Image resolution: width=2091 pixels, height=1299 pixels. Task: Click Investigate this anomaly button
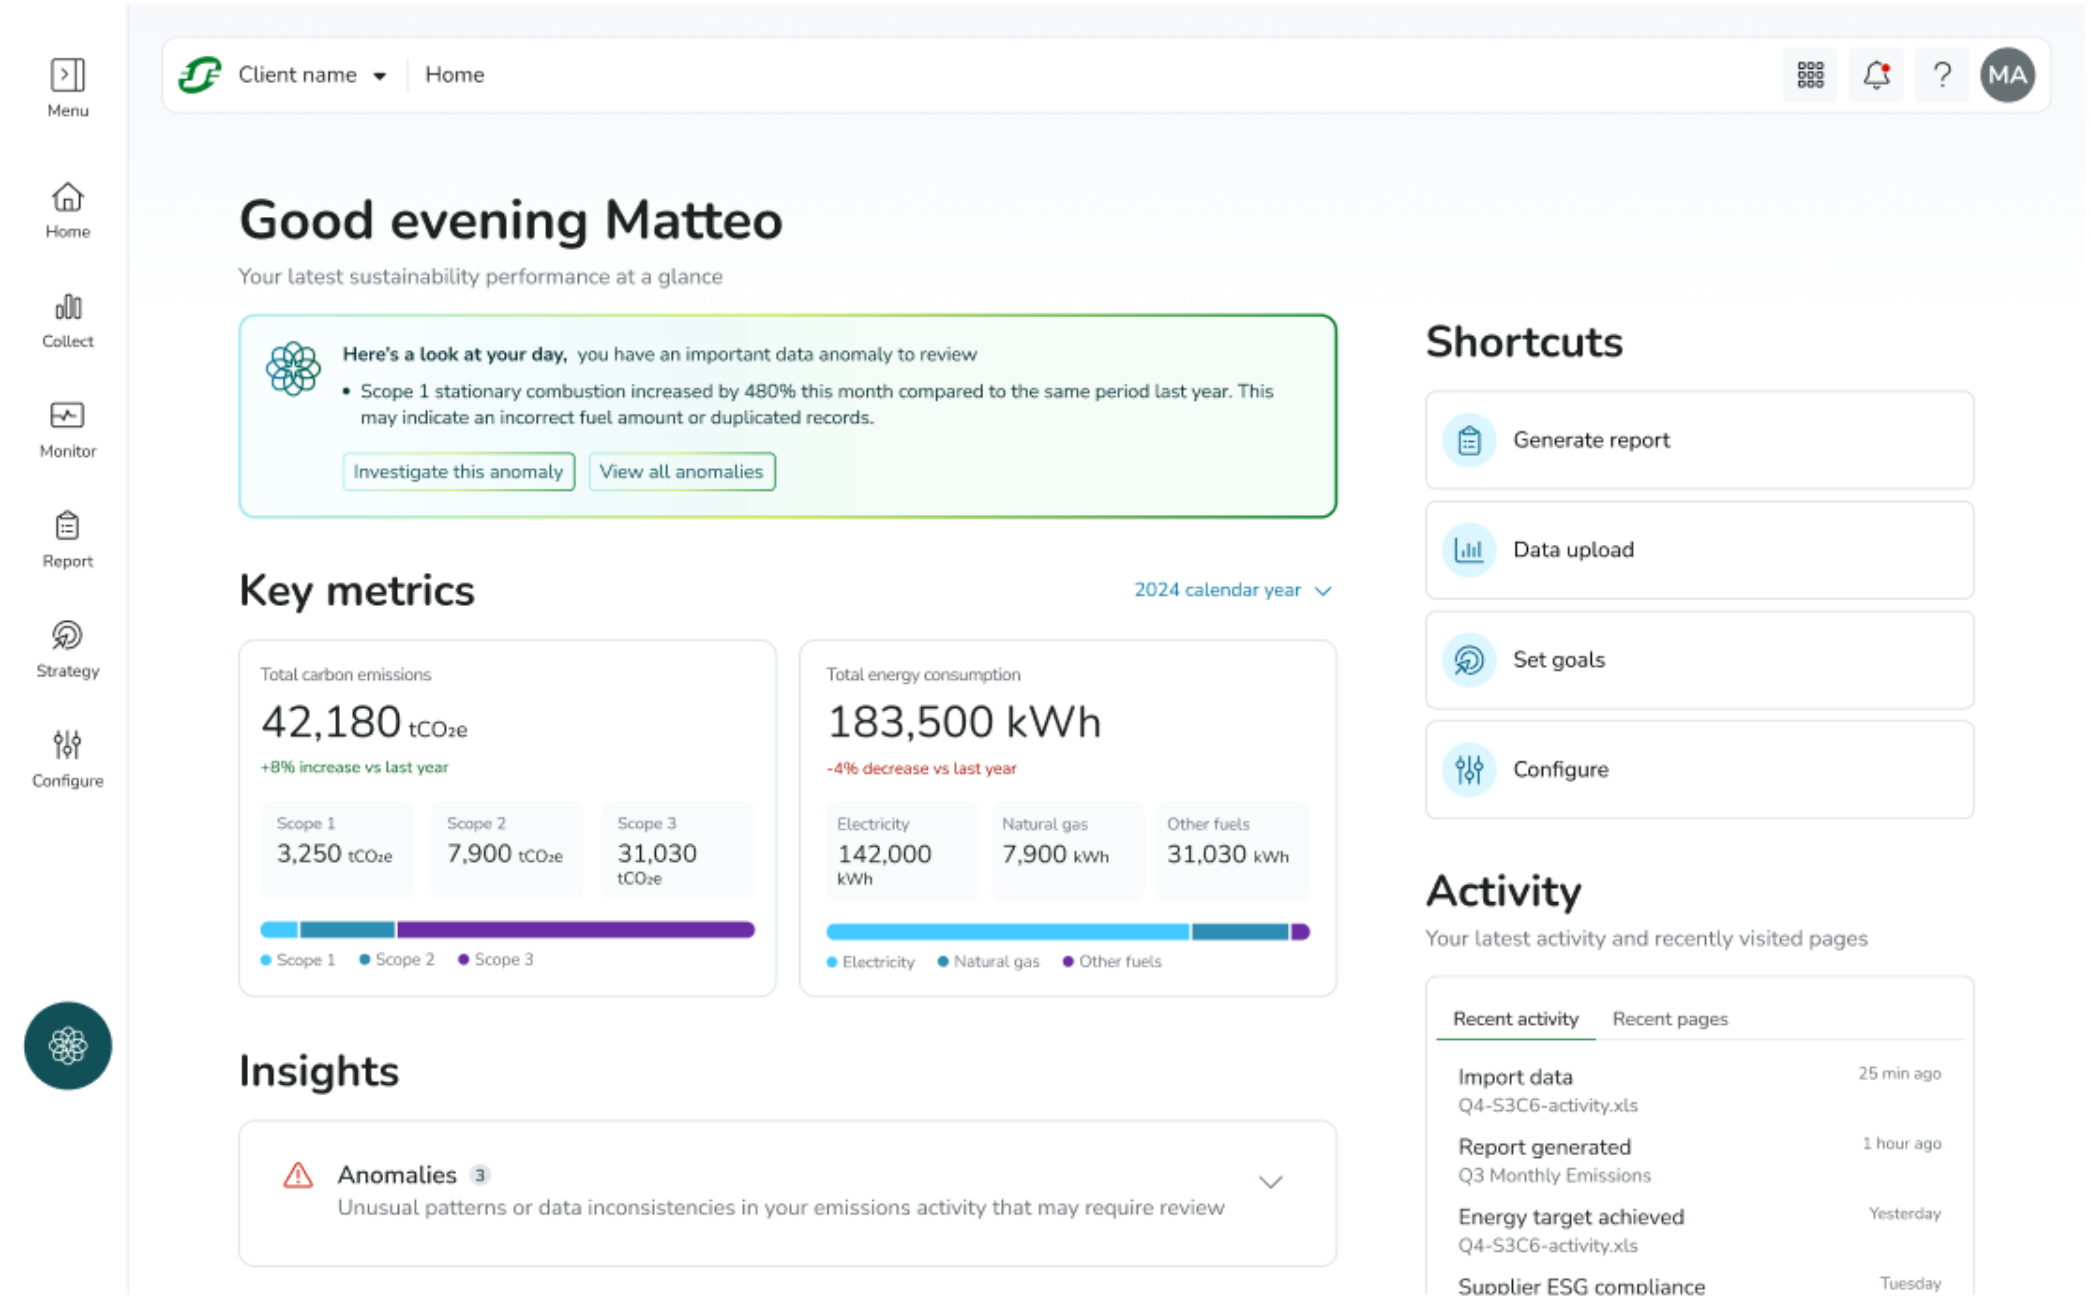point(458,471)
